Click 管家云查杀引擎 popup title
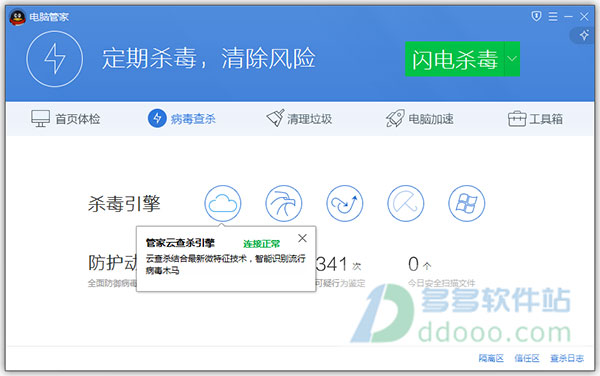This screenshot has width=600, height=376. pos(180,243)
